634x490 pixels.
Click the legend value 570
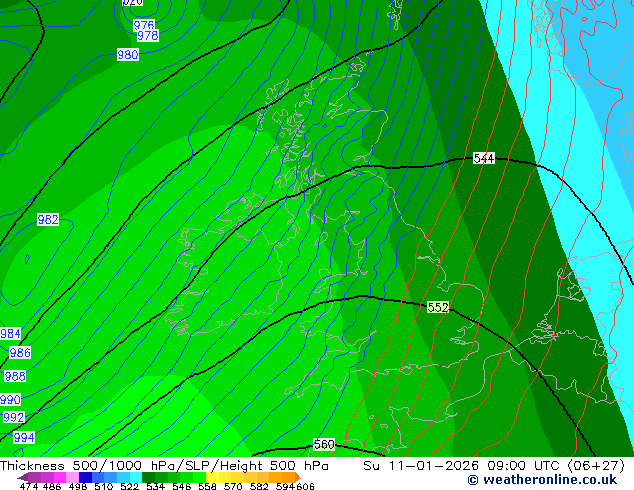(233, 486)
